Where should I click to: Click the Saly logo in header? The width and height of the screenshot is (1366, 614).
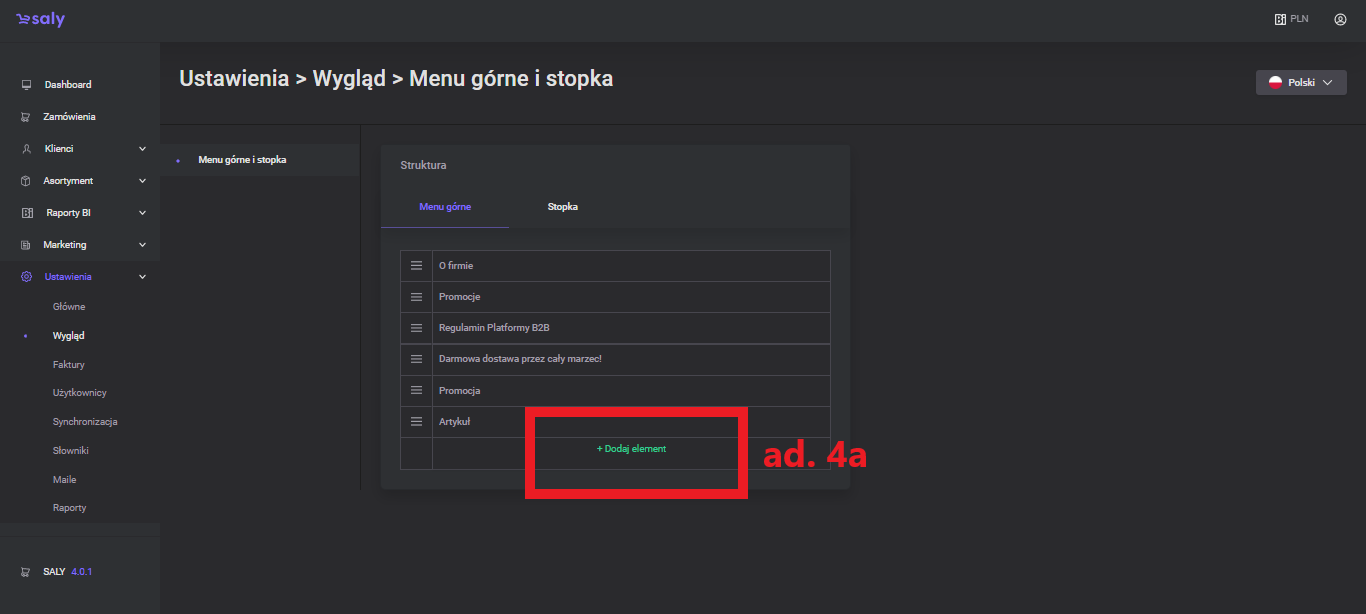coord(40,20)
